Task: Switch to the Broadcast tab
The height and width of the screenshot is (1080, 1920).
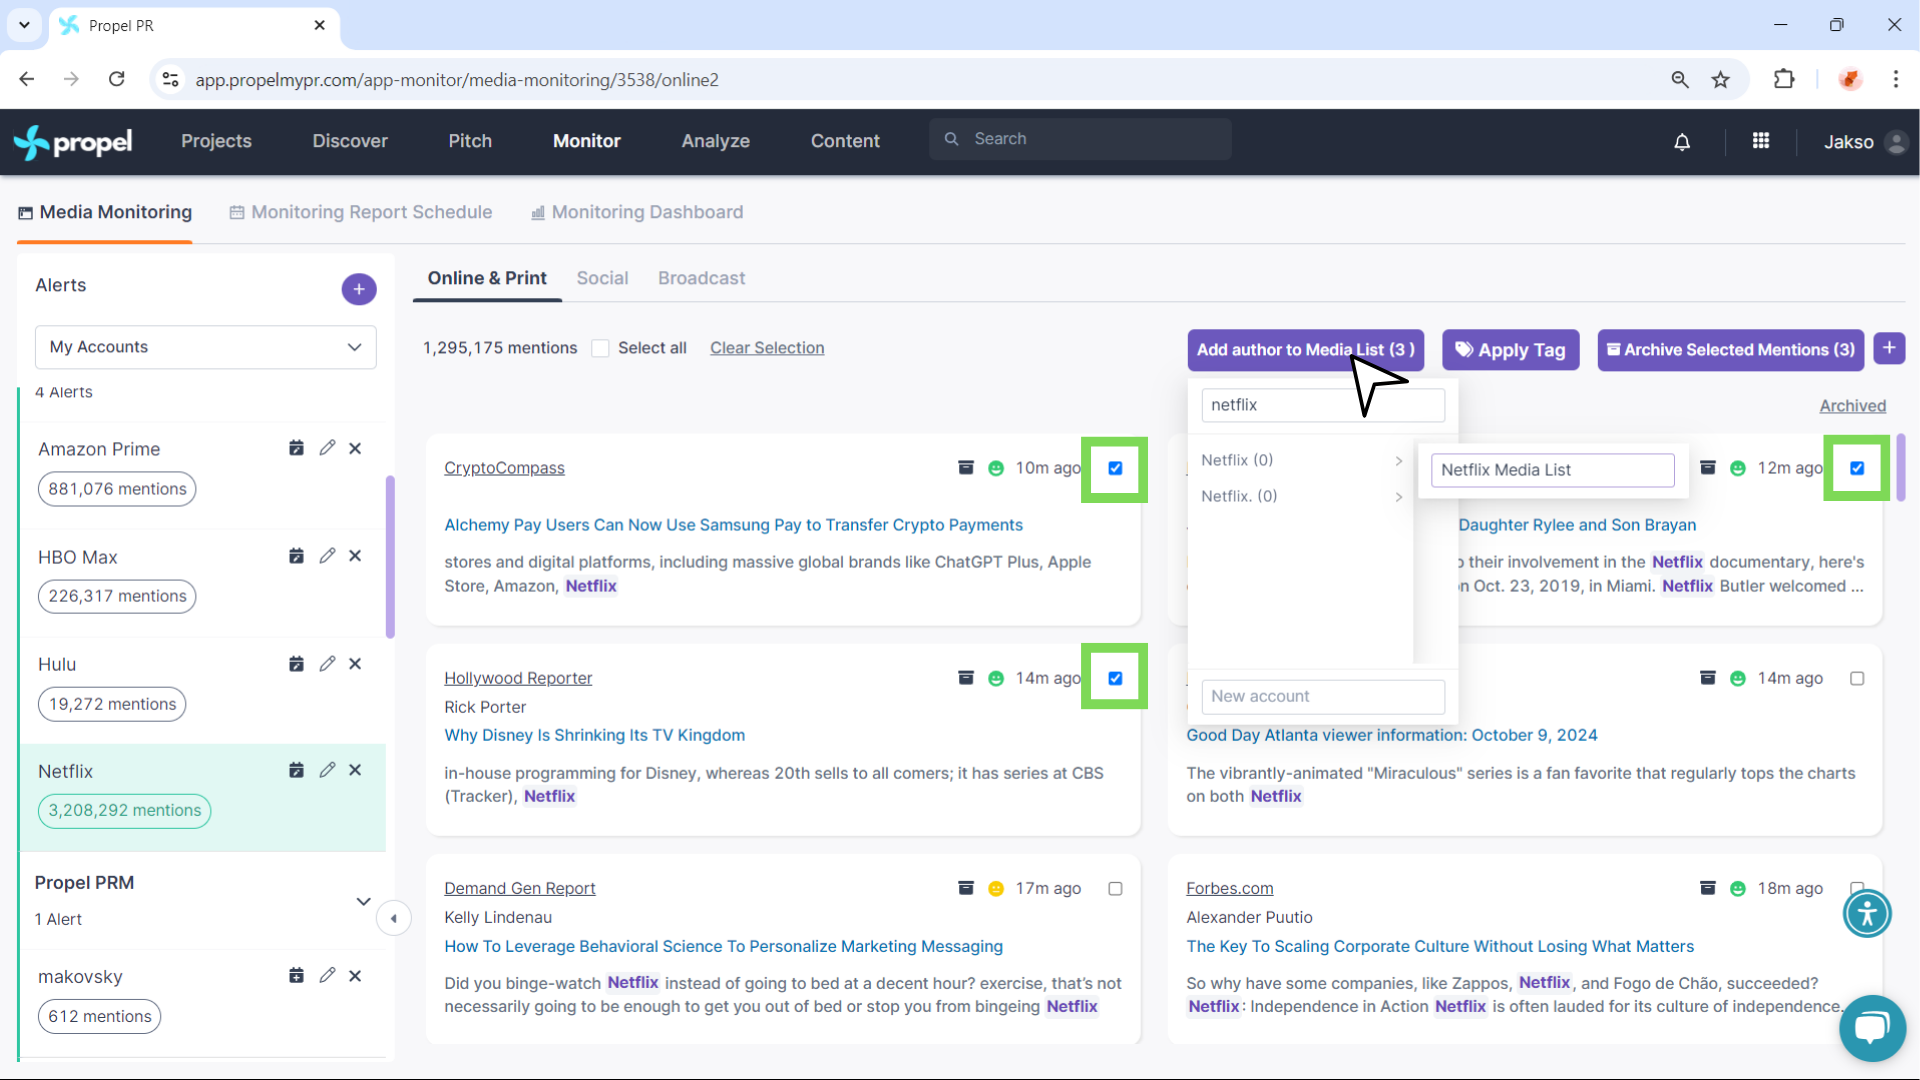Action: pyautogui.click(x=701, y=278)
